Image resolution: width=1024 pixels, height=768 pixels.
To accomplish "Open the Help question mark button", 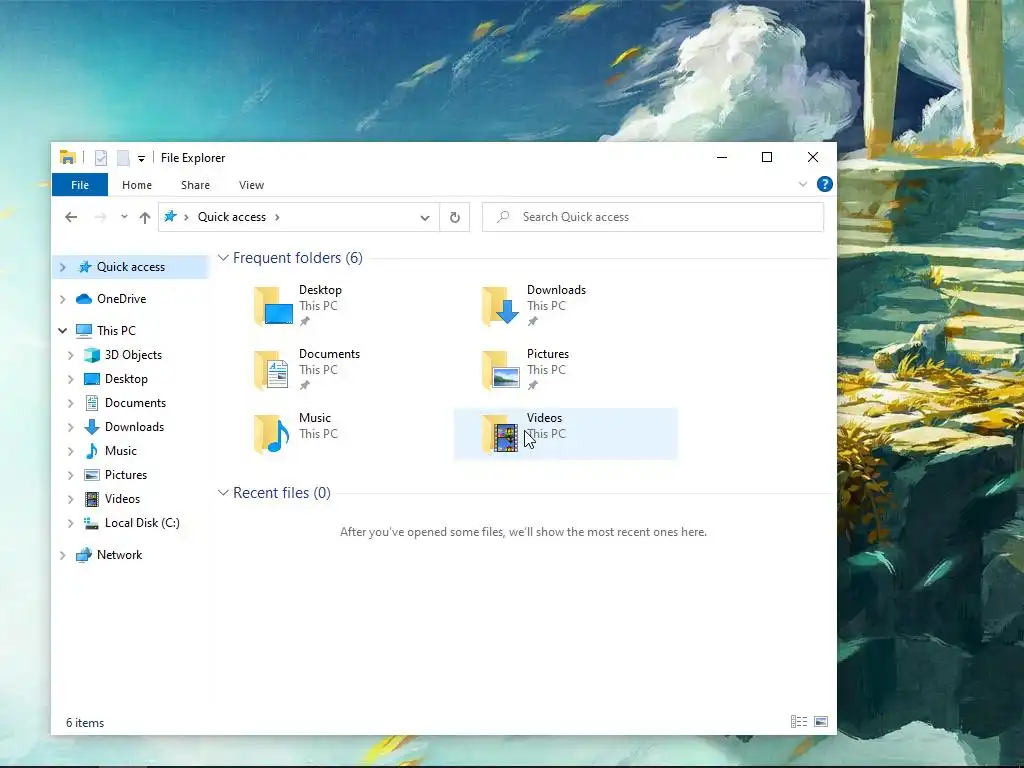I will [825, 184].
